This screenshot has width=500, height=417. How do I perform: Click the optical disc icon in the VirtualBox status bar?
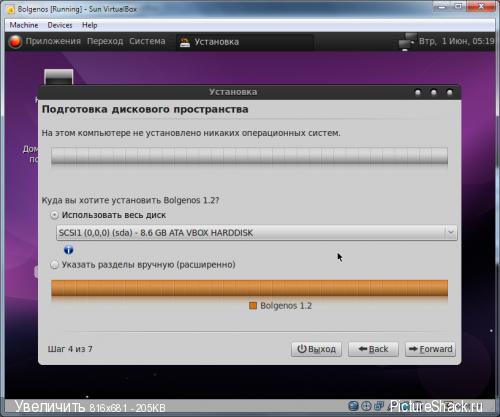coord(366,406)
